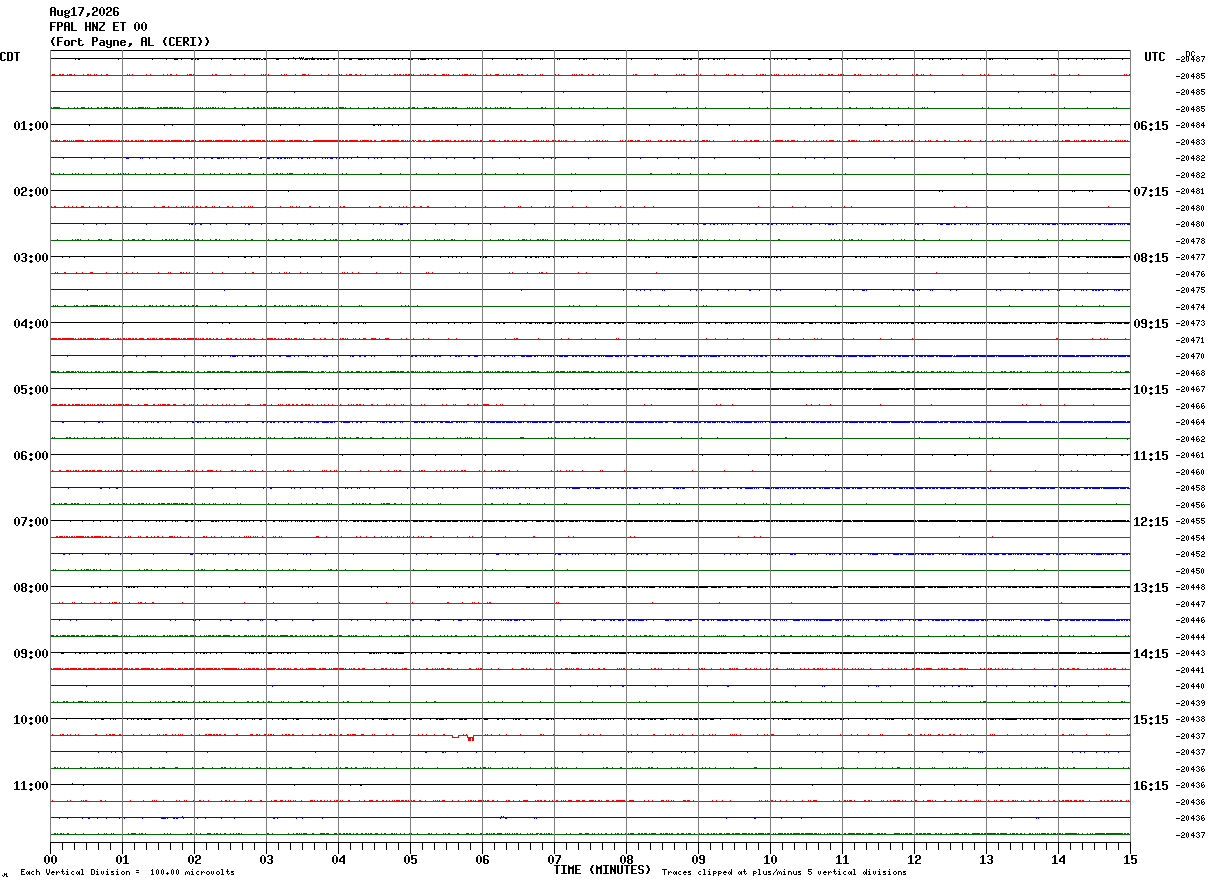Click minute 05 on the bottom time axis
Image resolution: width=1210 pixels, height=886 pixels.
410,859
